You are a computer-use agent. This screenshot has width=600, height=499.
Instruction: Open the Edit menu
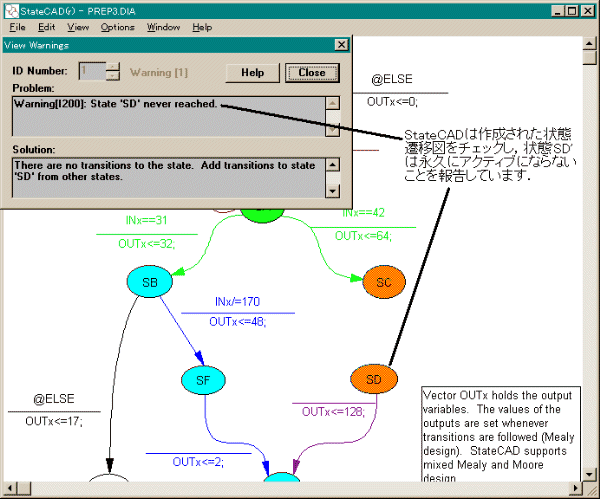(47, 27)
